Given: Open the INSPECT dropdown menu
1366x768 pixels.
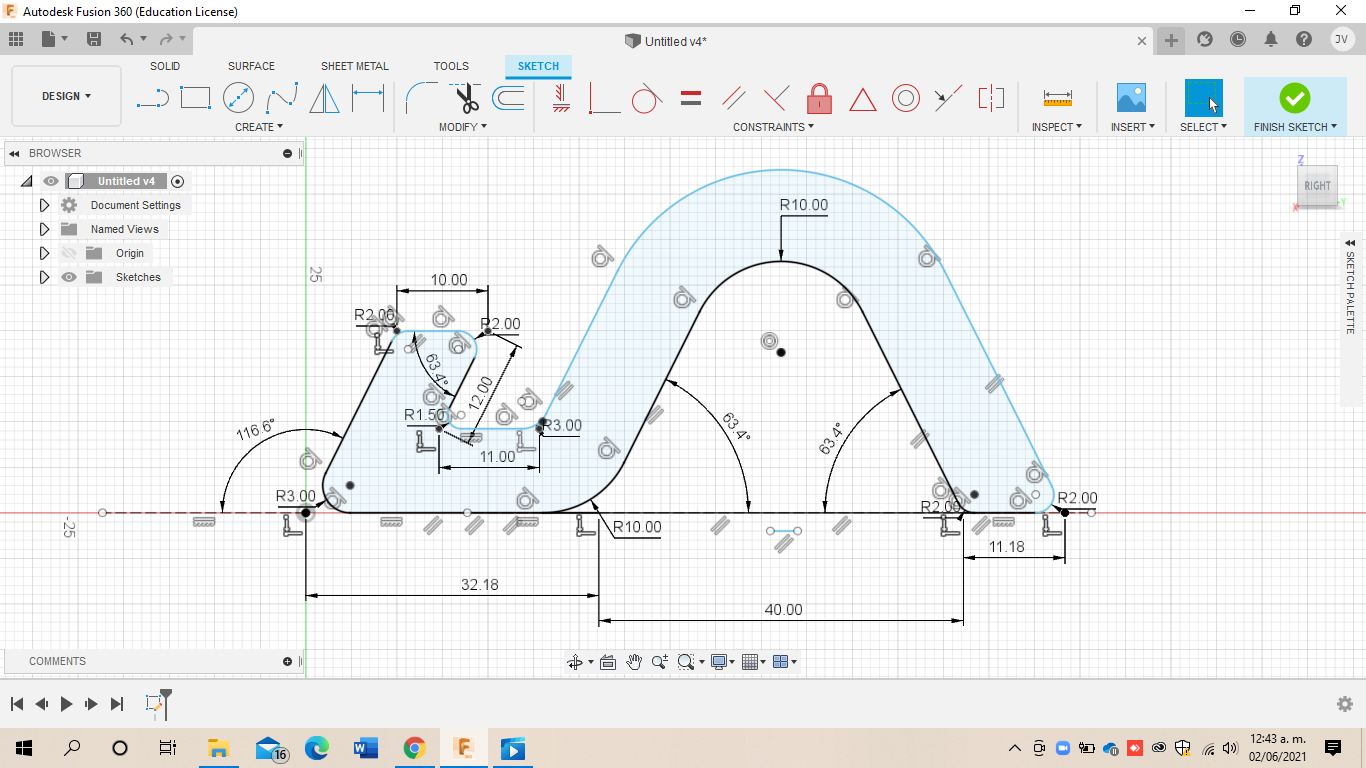Looking at the screenshot, I should 1057,127.
